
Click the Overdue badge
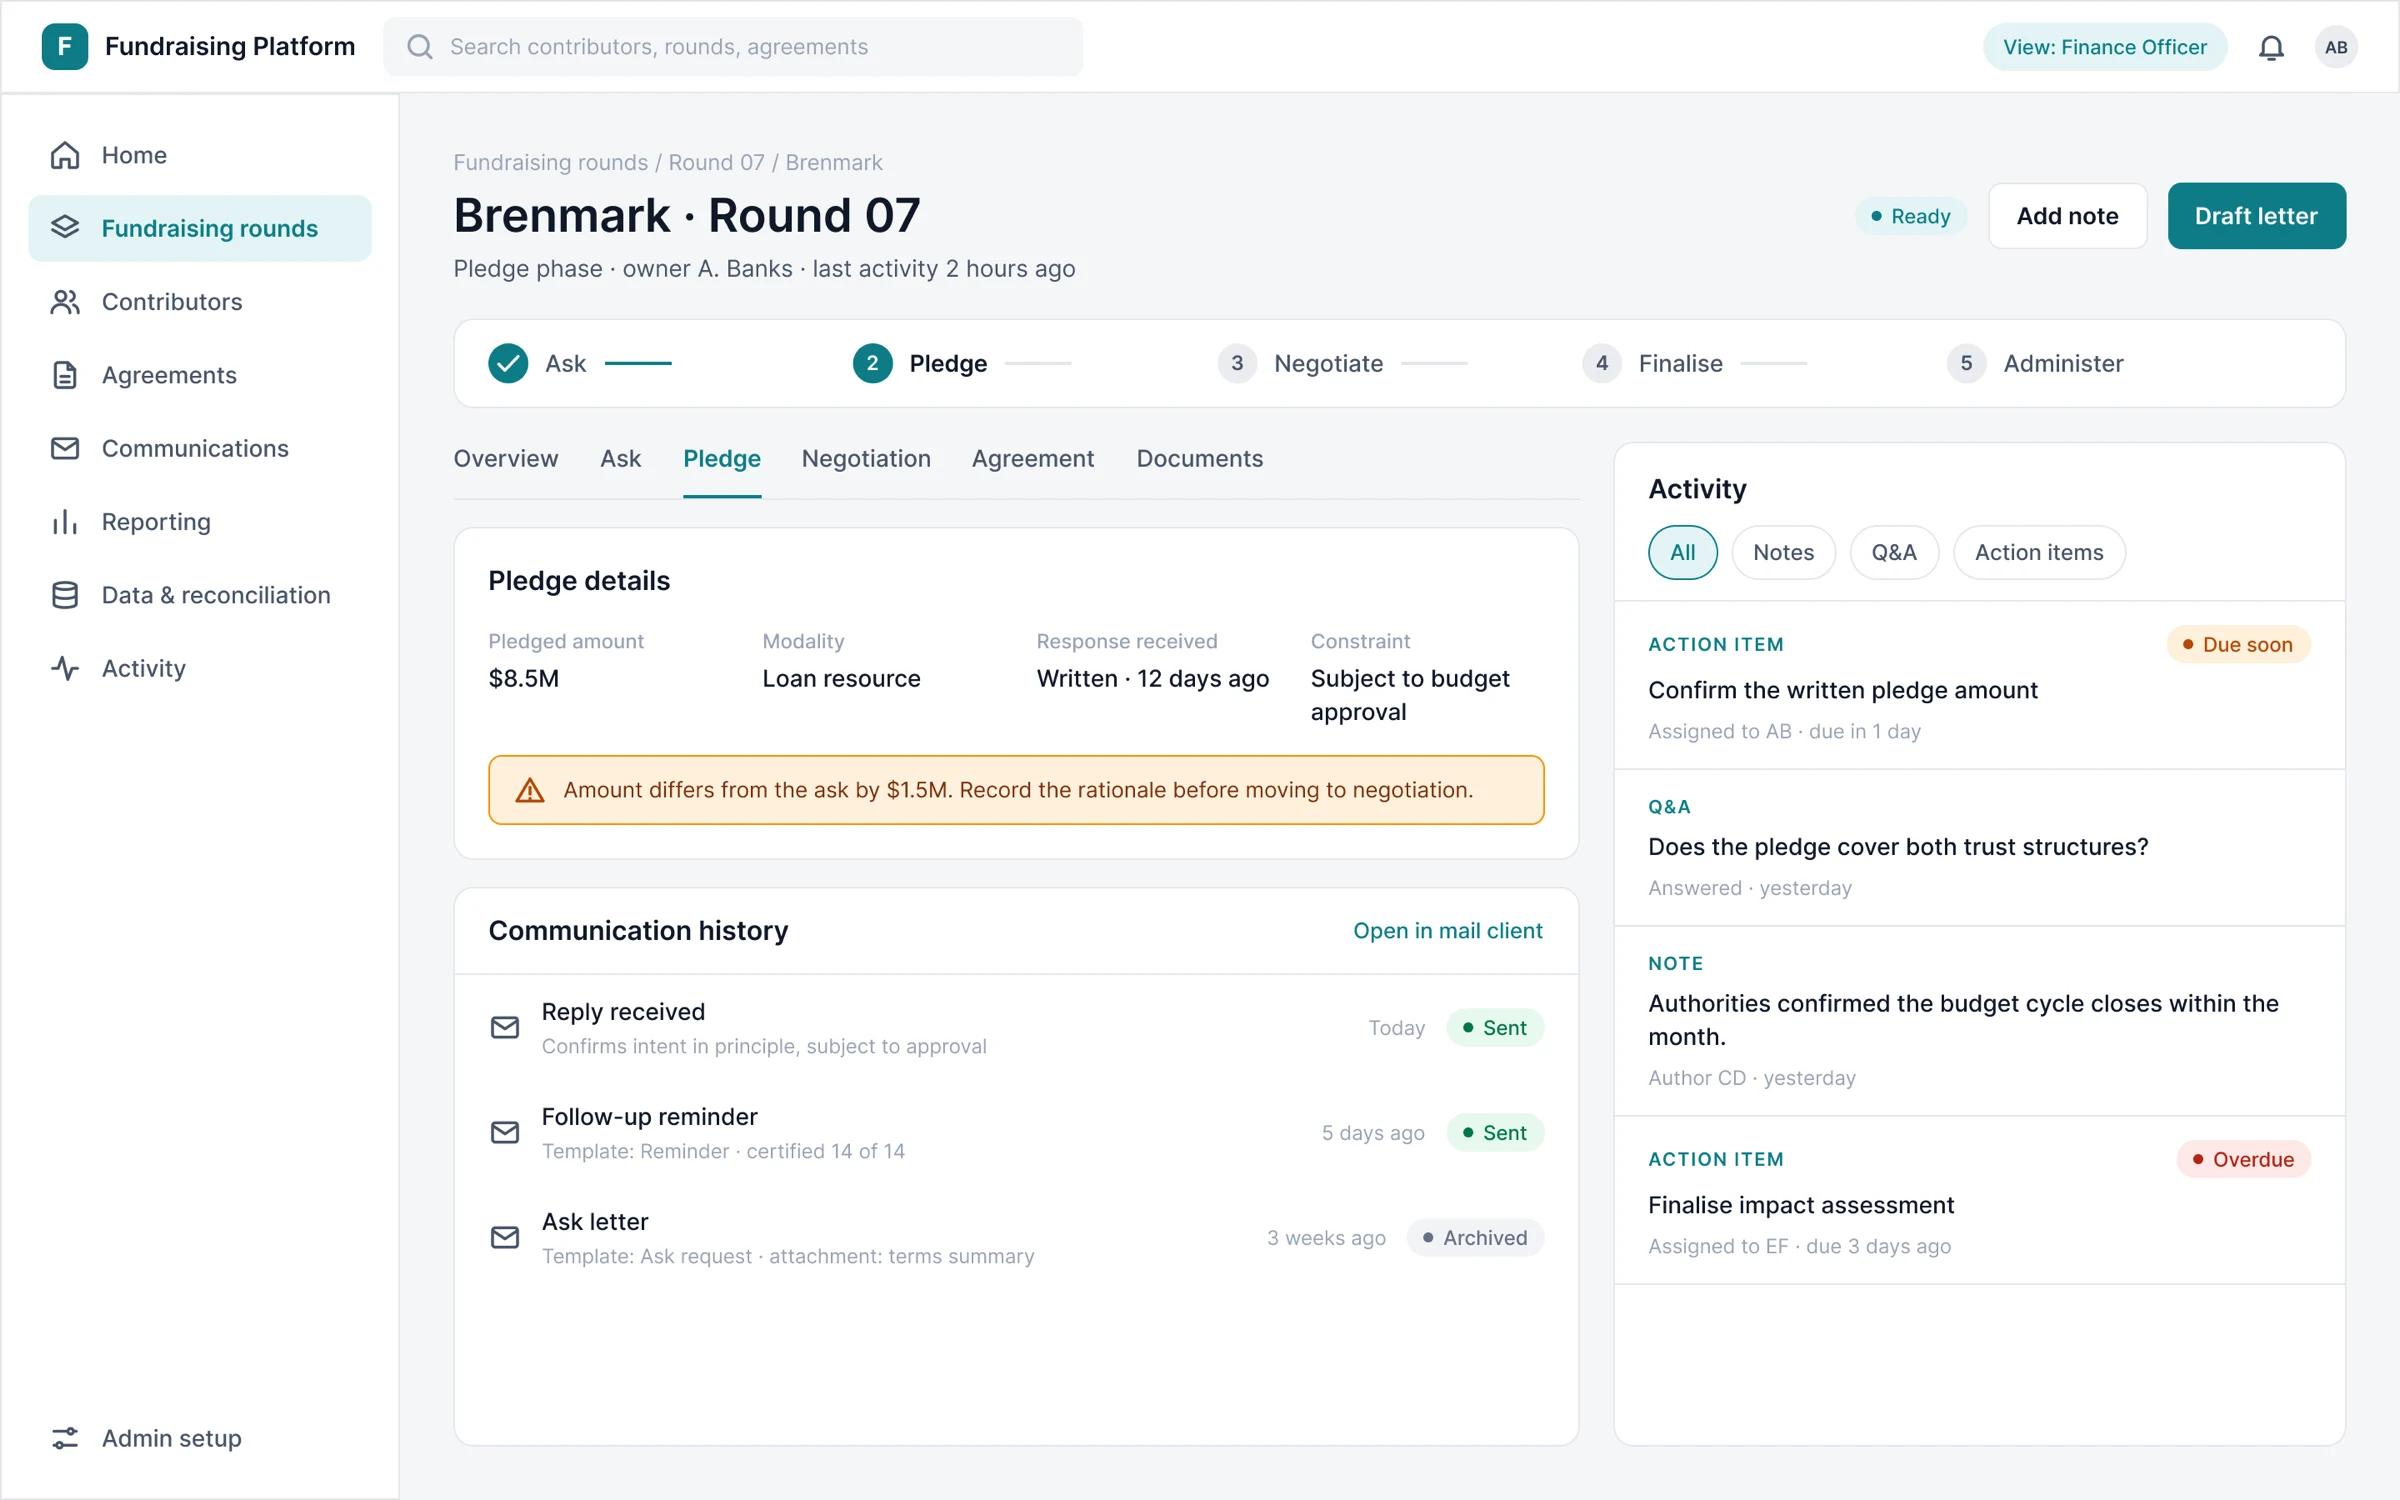(x=2243, y=1160)
